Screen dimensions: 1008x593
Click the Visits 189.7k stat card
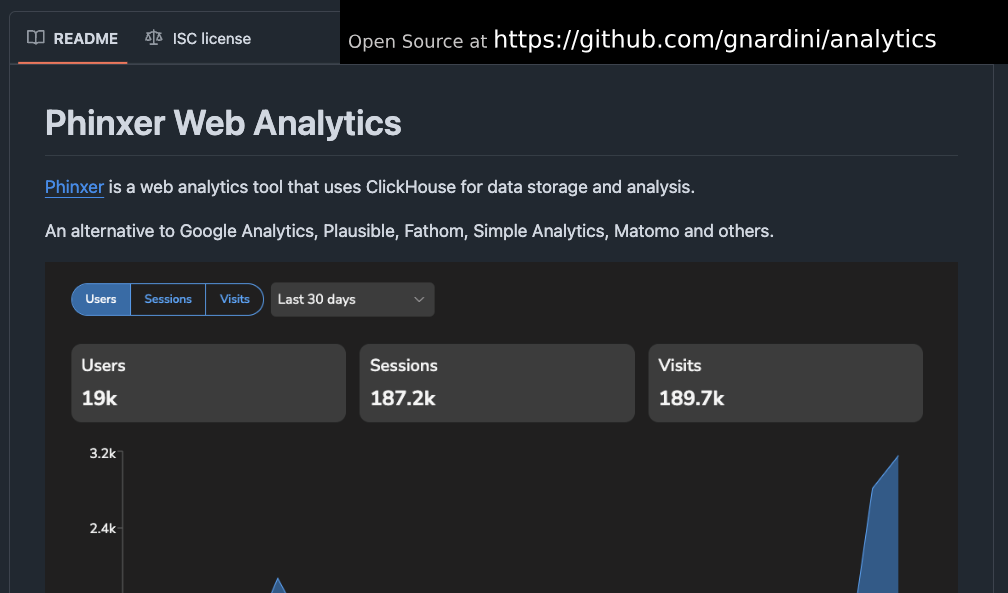tap(786, 383)
